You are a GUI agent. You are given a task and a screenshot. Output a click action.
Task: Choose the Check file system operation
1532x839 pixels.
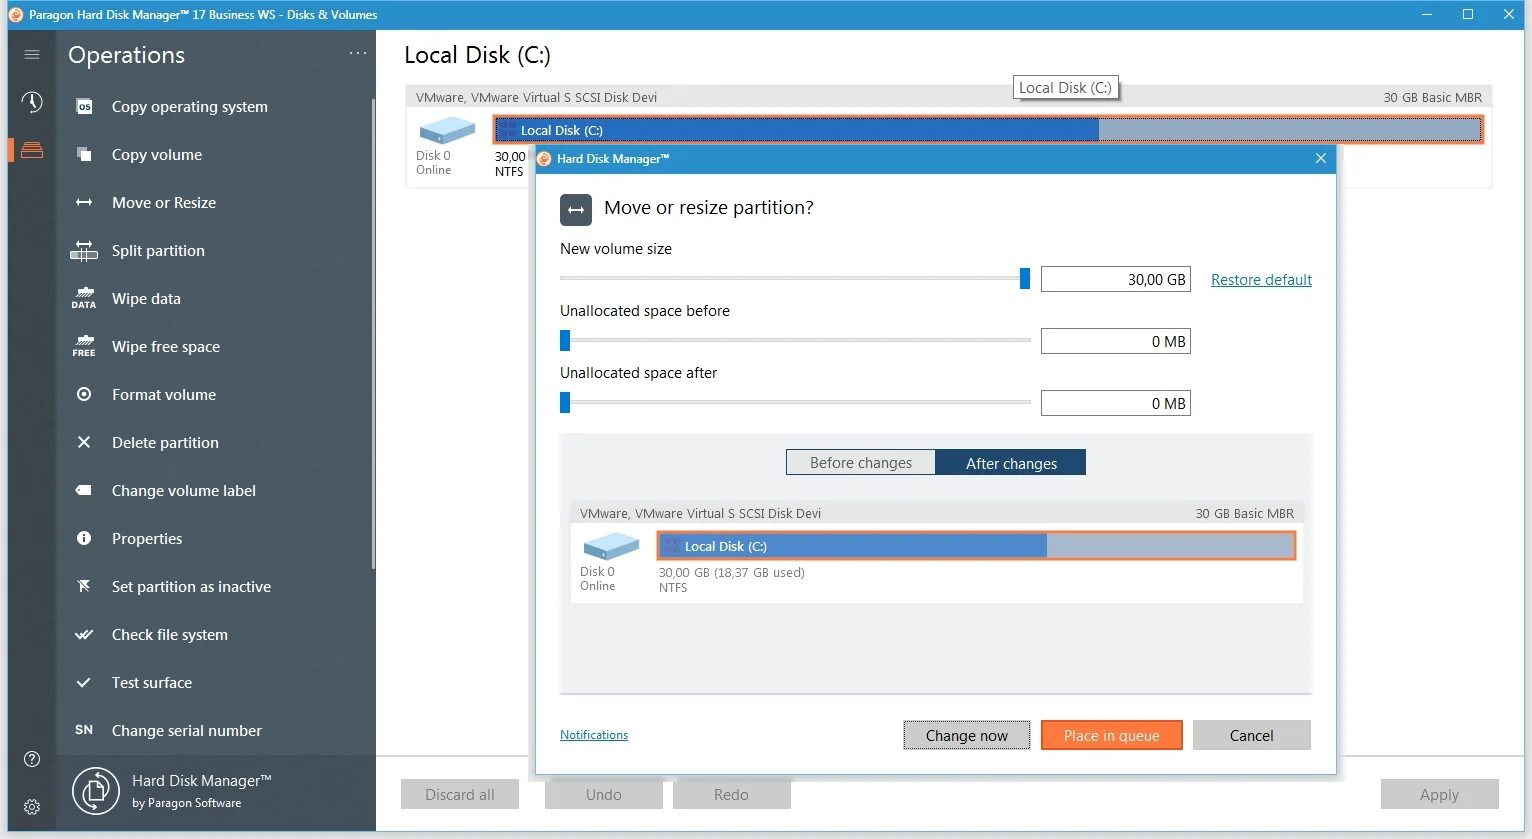tap(170, 635)
